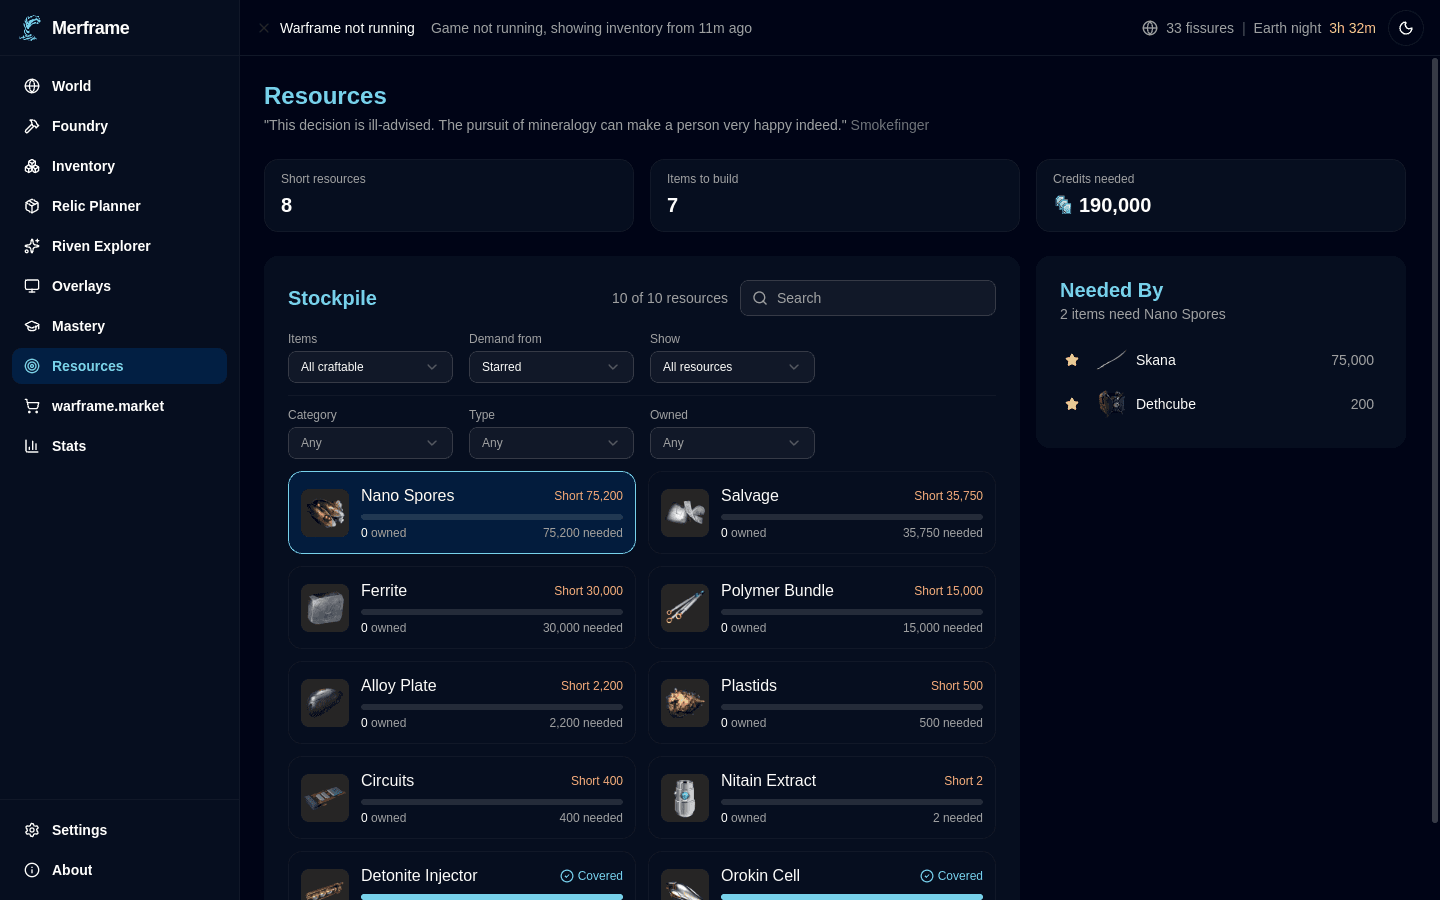
Task: Click the Stats bar chart icon
Action: click(32, 446)
